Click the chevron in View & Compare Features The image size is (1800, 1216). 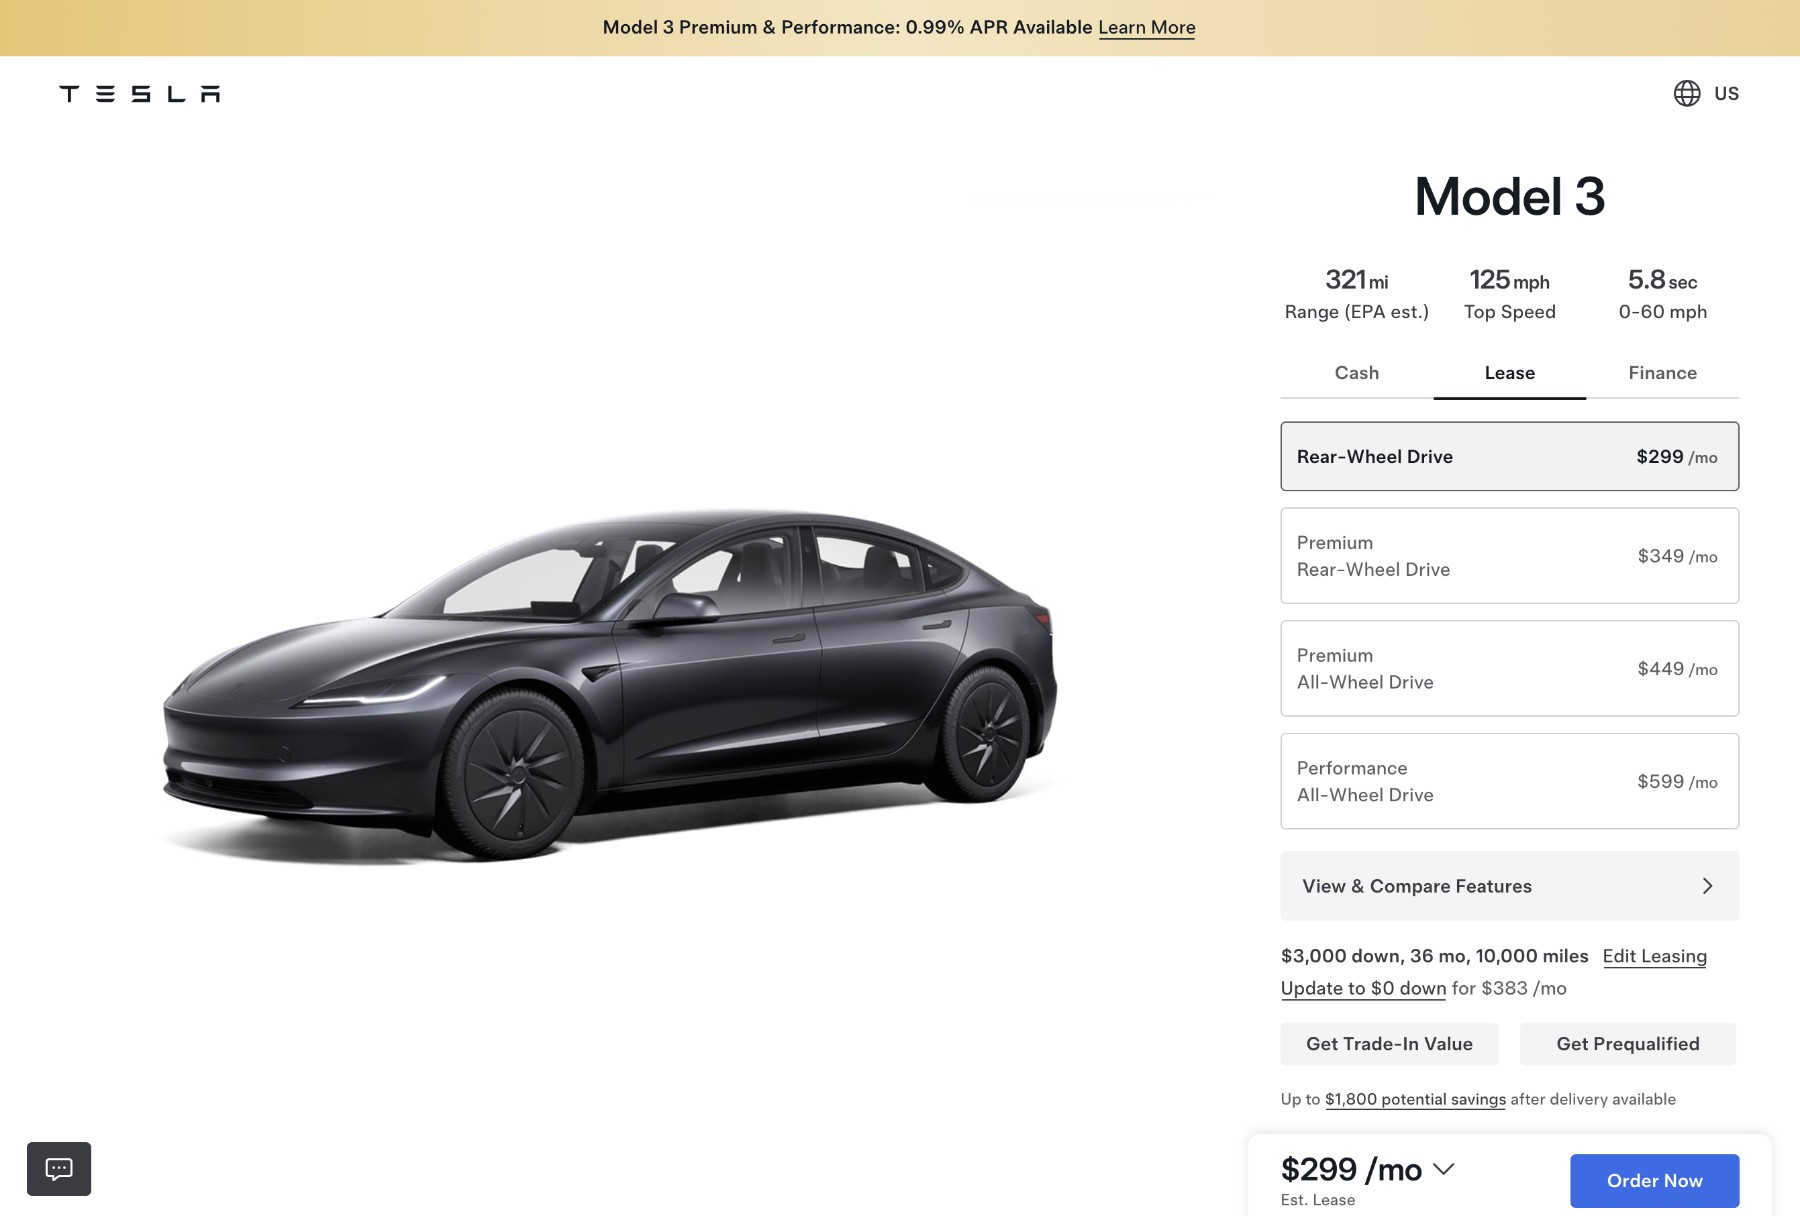click(x=1707, y=886)
